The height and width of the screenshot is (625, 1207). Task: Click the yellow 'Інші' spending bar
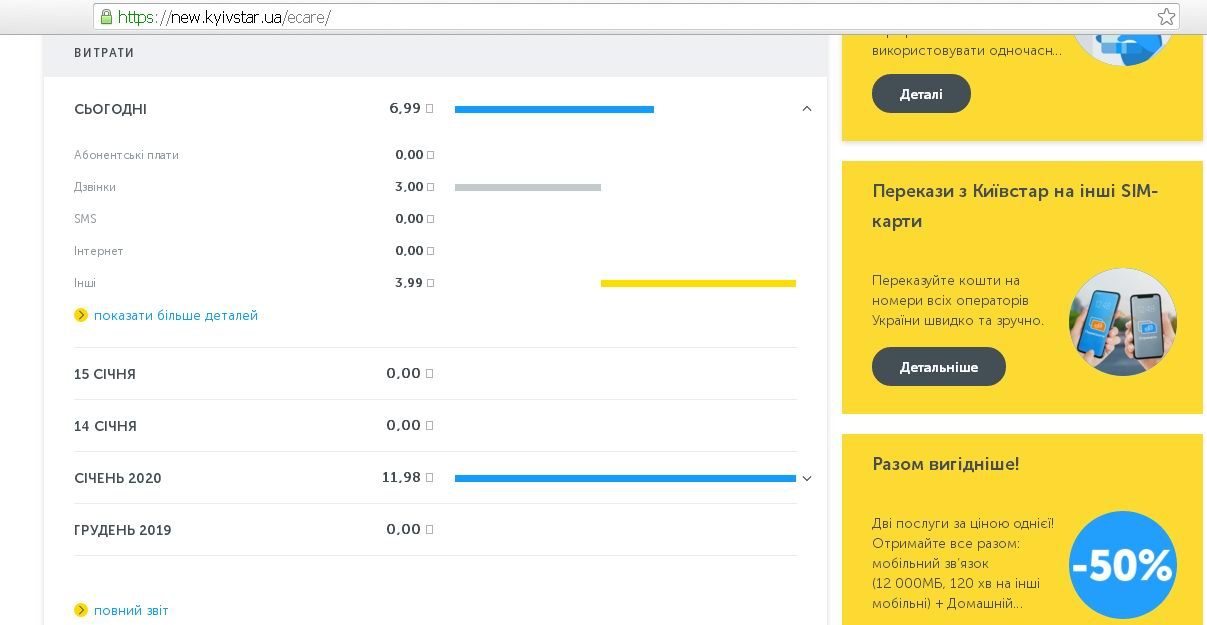pyautogui.click(x=698, y=283)
